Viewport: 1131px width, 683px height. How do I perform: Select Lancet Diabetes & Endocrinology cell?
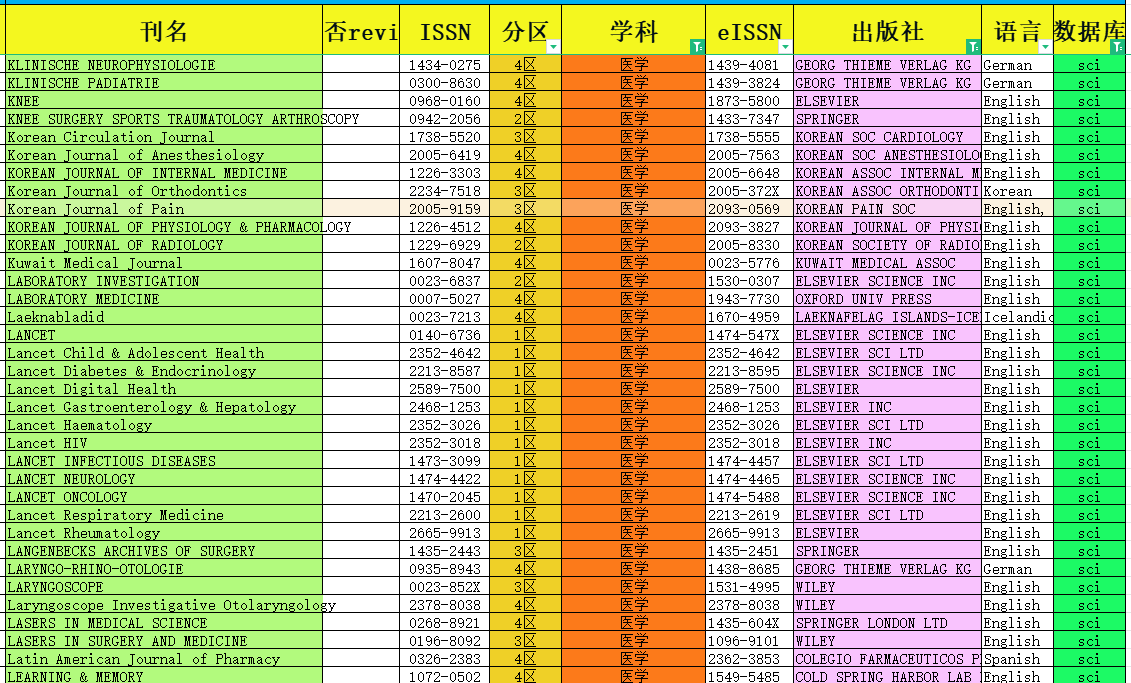pyautogui.click(x=164, y=371)
